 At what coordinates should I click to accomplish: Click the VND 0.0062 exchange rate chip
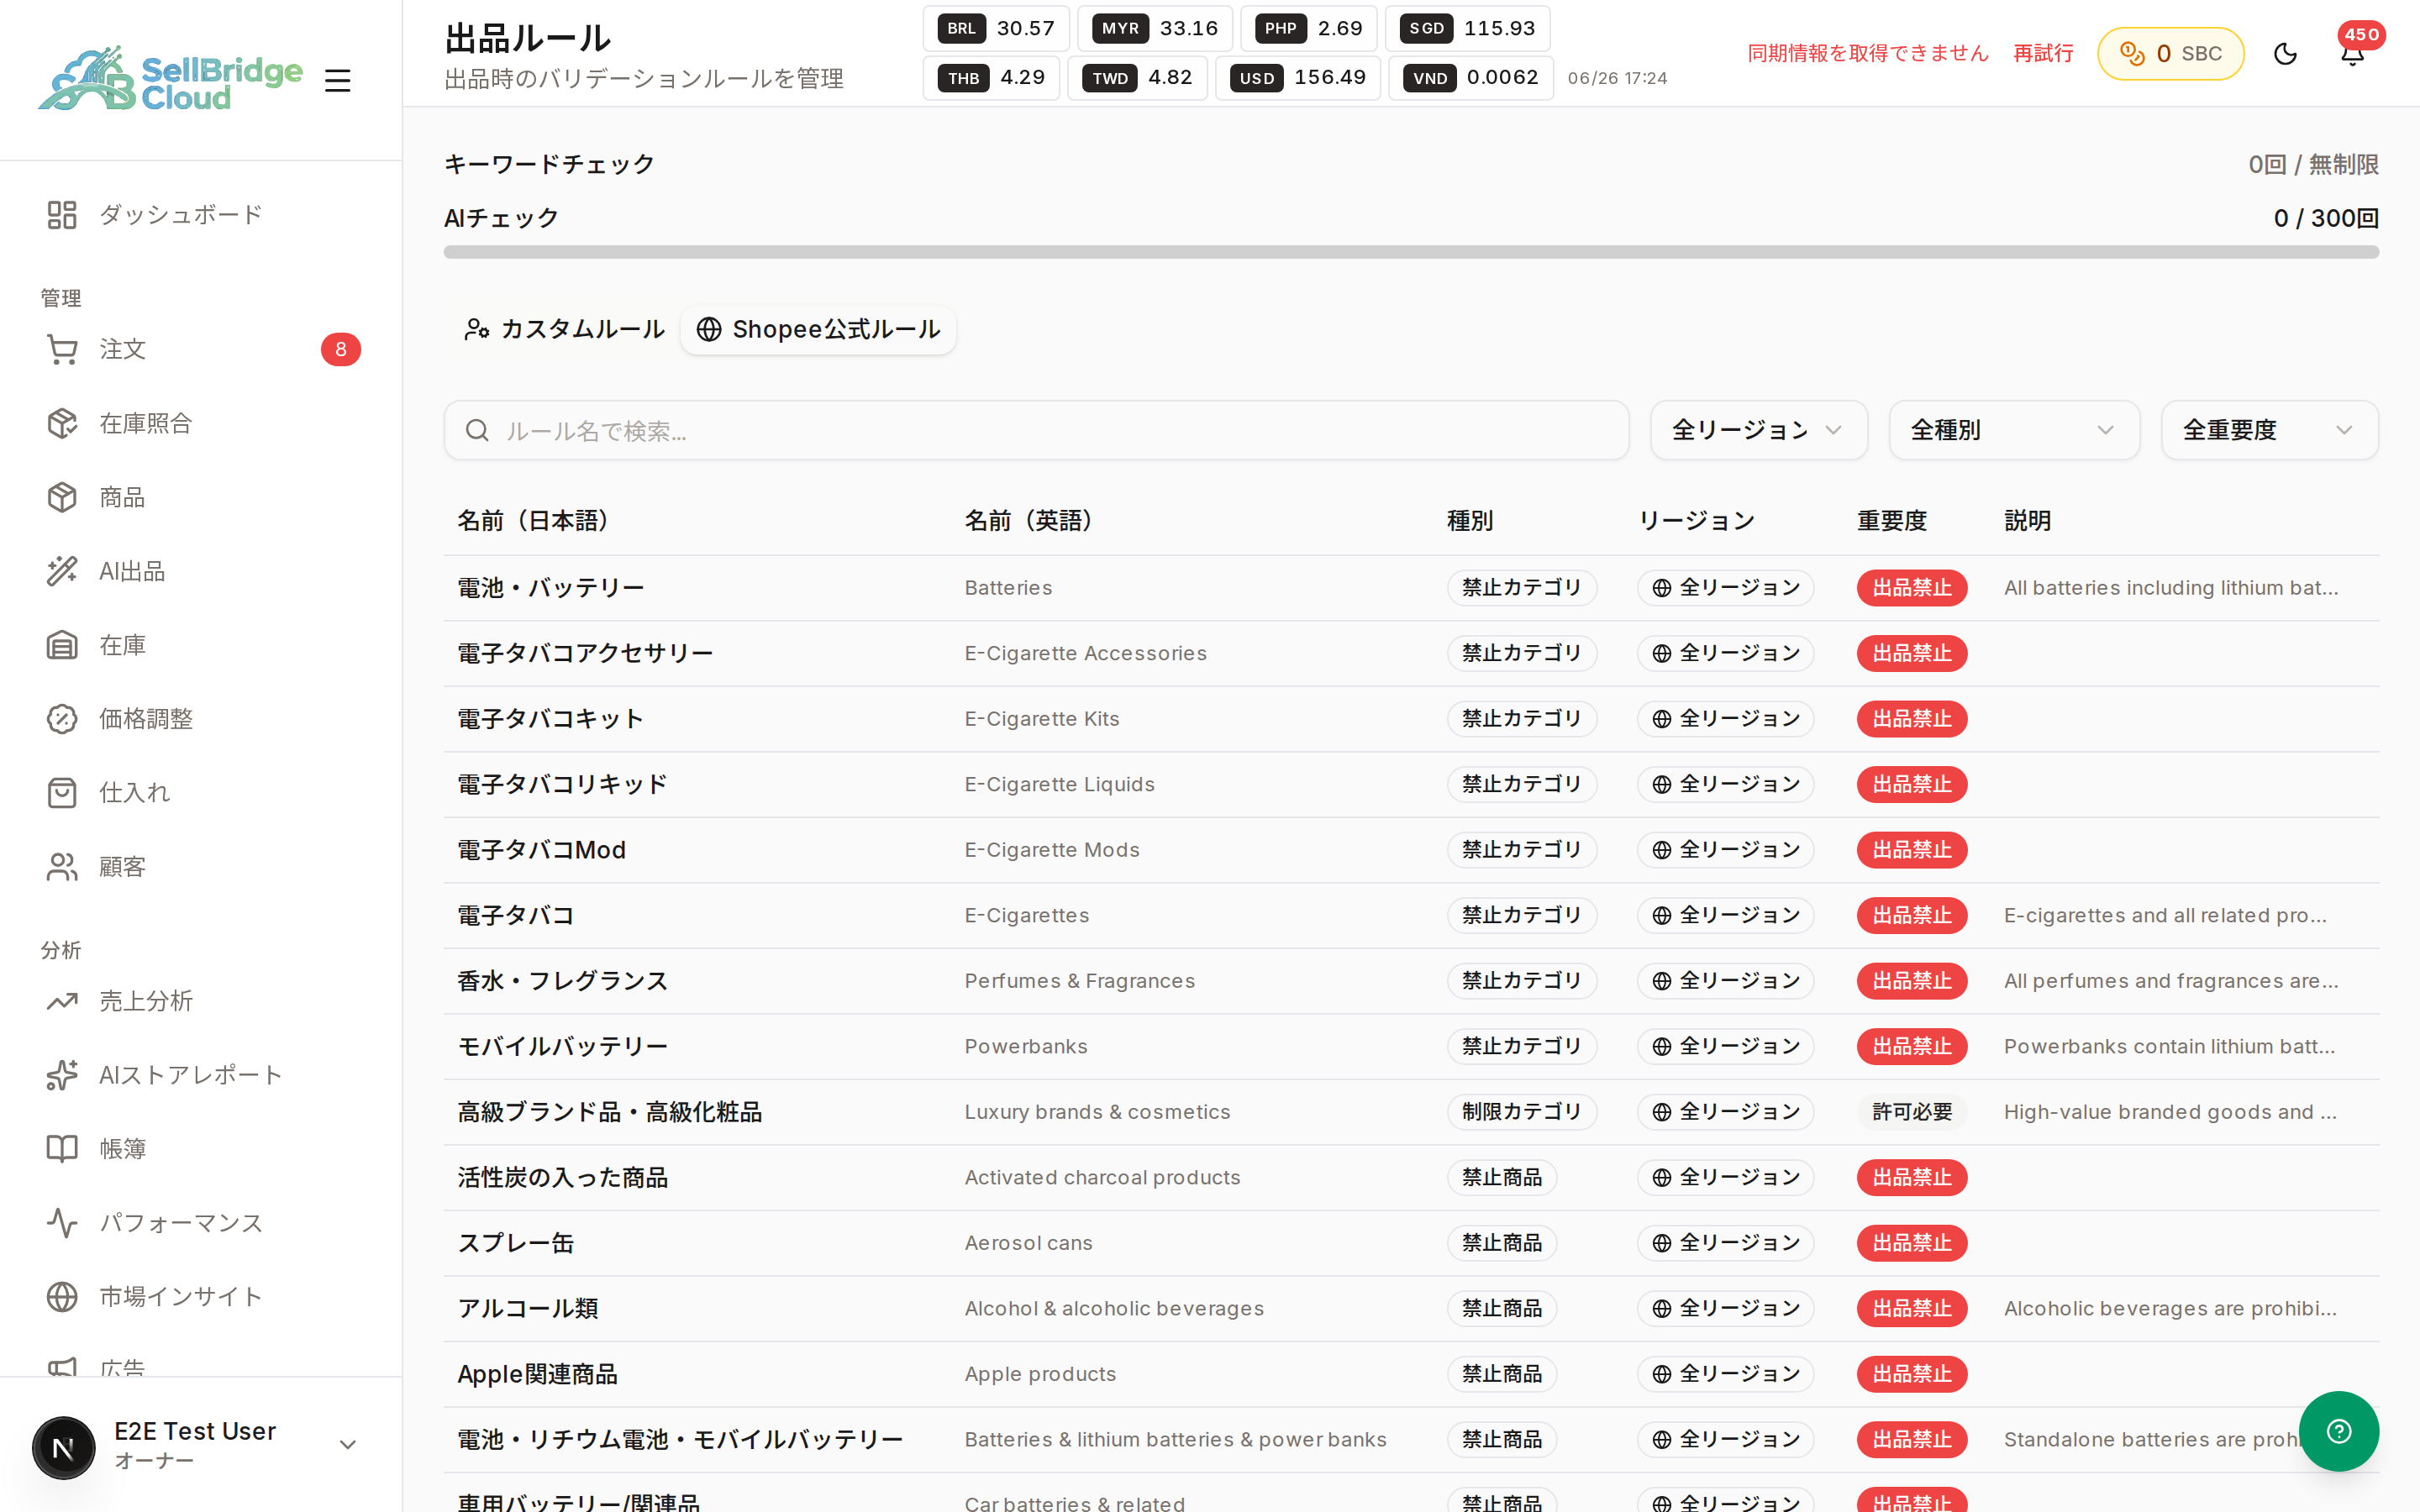1471,78
